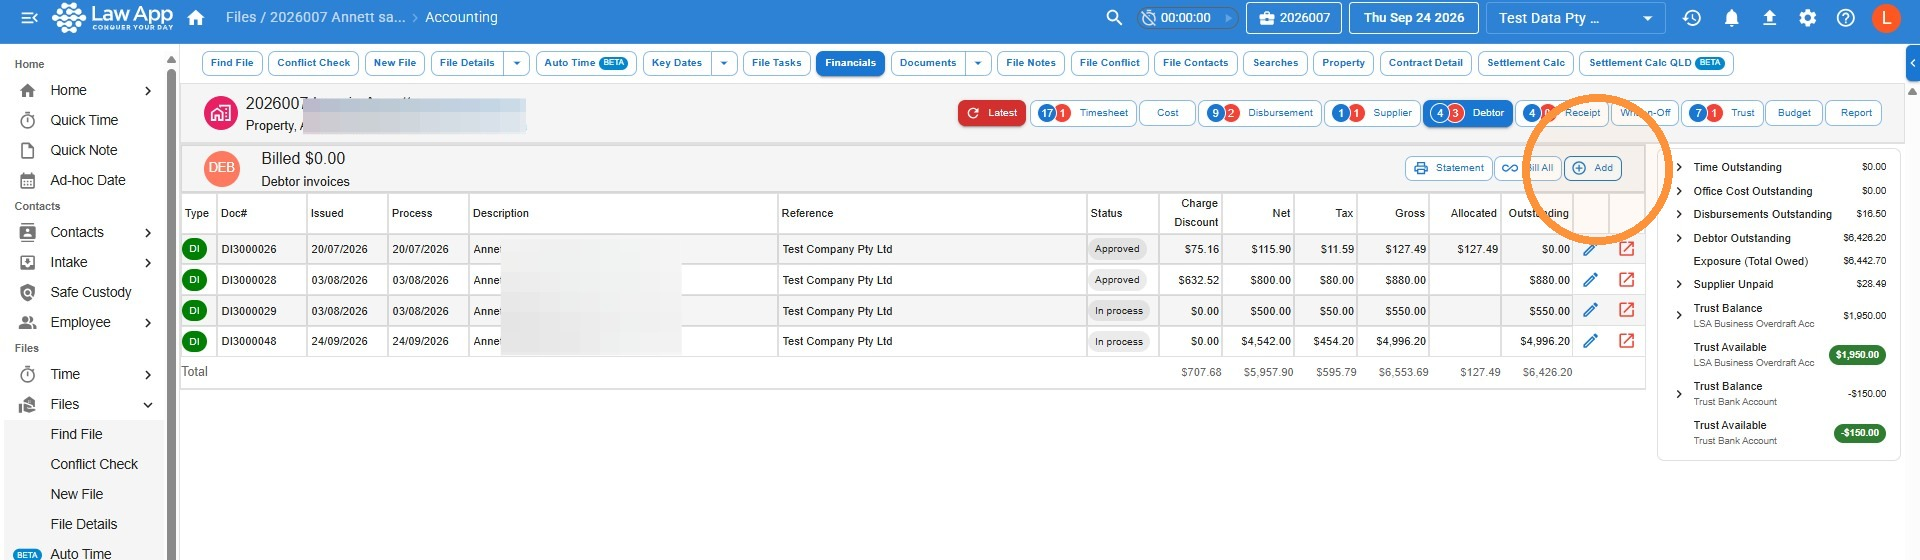
Task: Open Safe Custody in sidebar
Action: [x=91, y=292]
